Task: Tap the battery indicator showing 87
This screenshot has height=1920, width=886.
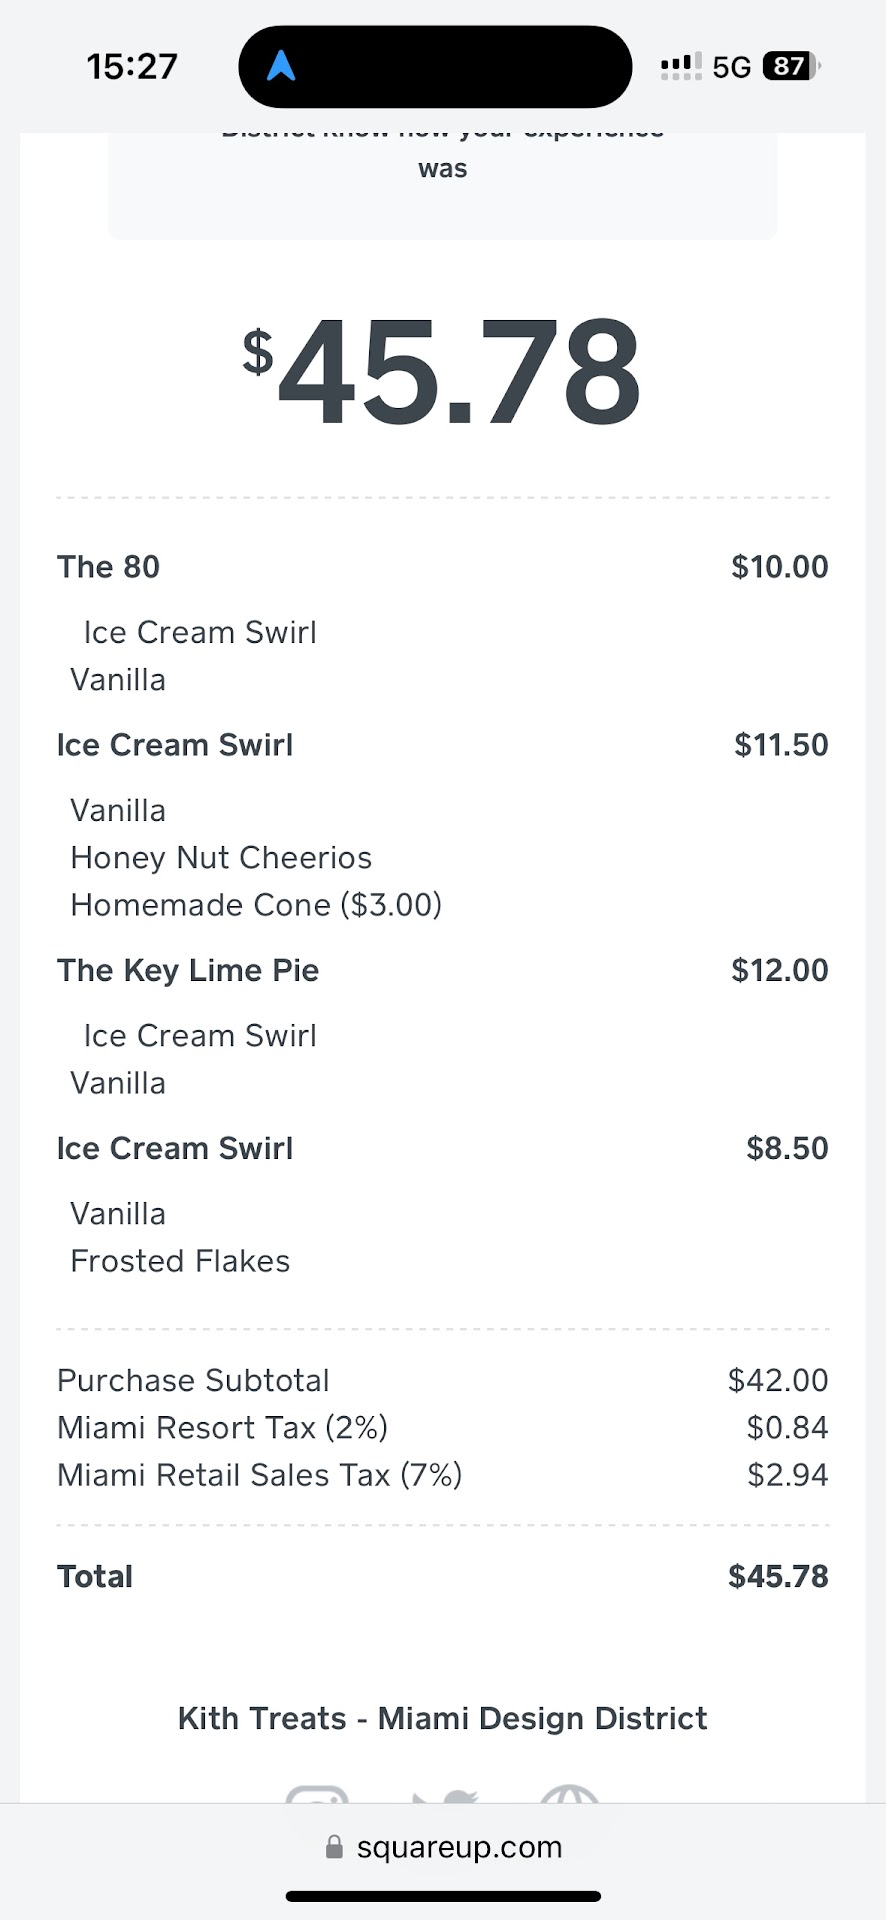Action: (790, 67)
